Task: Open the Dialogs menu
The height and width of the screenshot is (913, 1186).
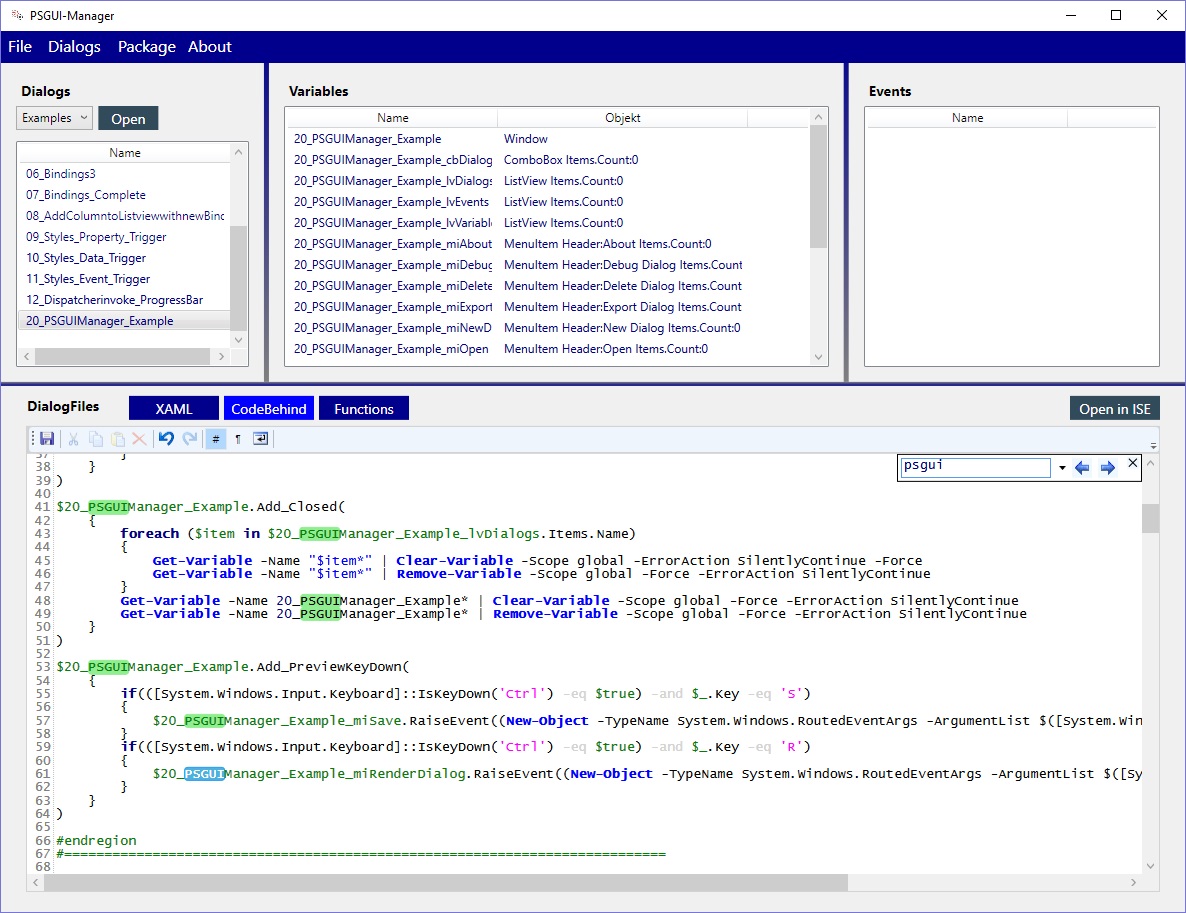Action: point(74,47)
